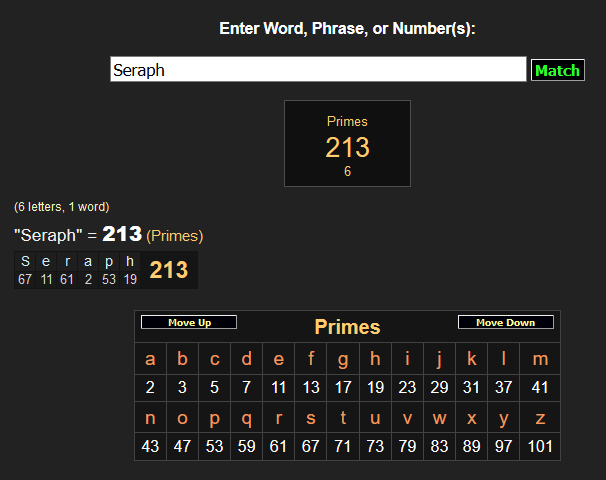Click the Move Up button
Screen dimensions: 606x480
click(189, 323)
